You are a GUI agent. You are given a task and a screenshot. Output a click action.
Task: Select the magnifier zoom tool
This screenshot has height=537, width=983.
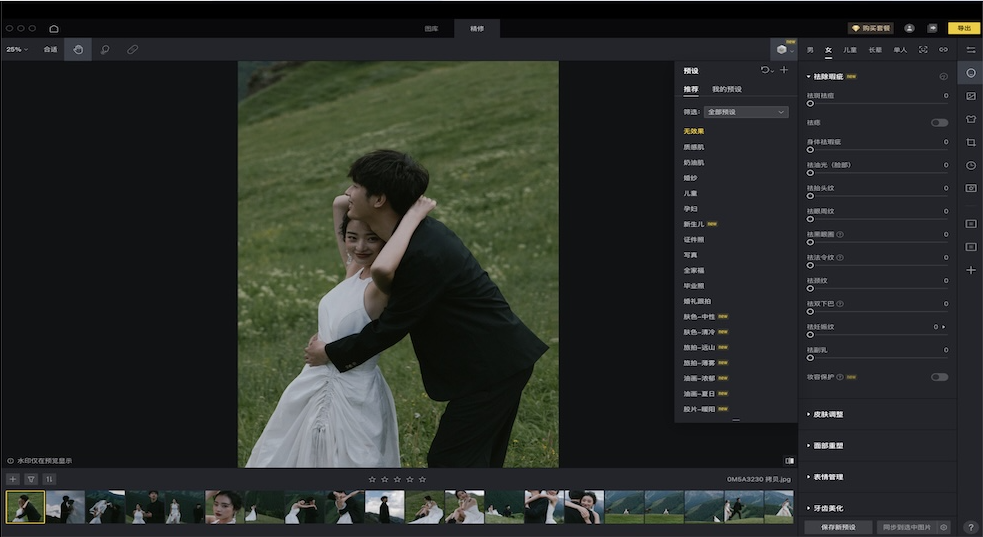105,50
